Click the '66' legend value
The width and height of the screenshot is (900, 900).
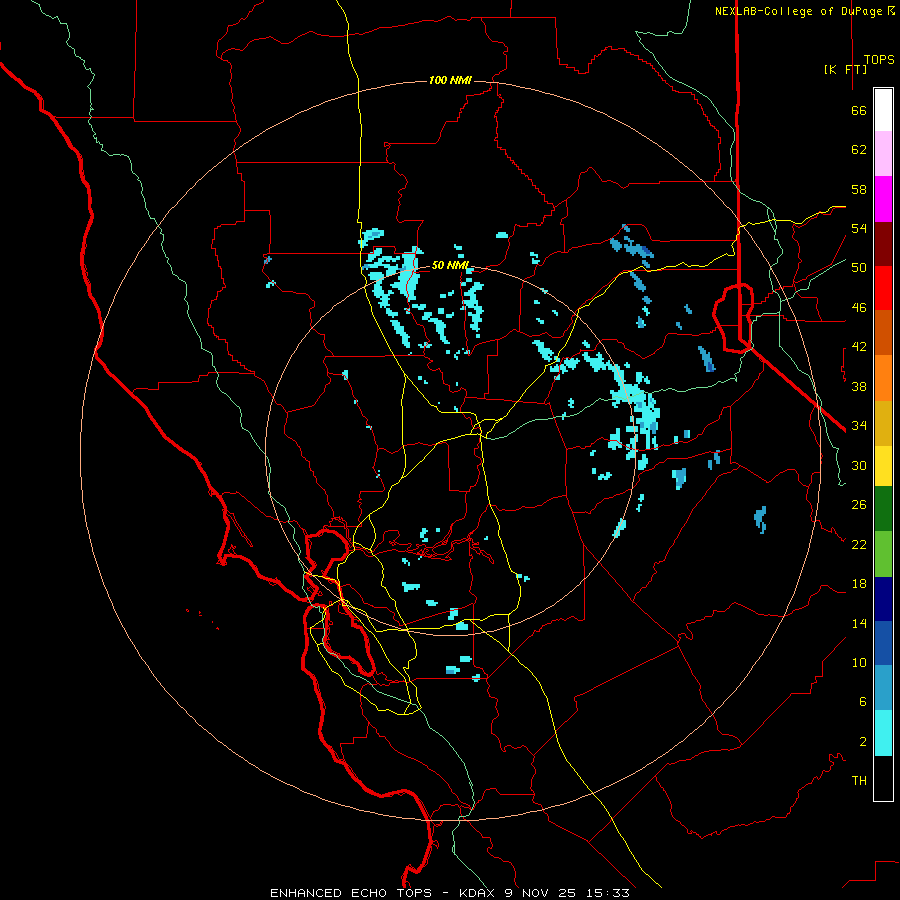tap(859, 111)
